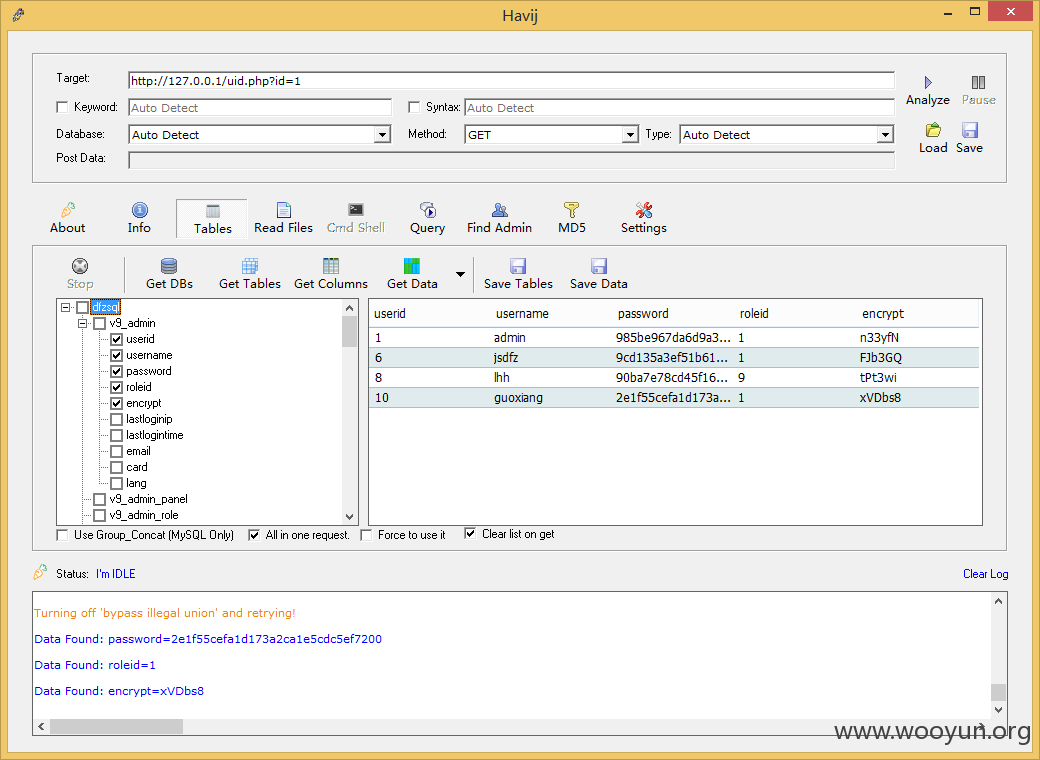Check the lastlogintime column checkbox

[116, 435]
